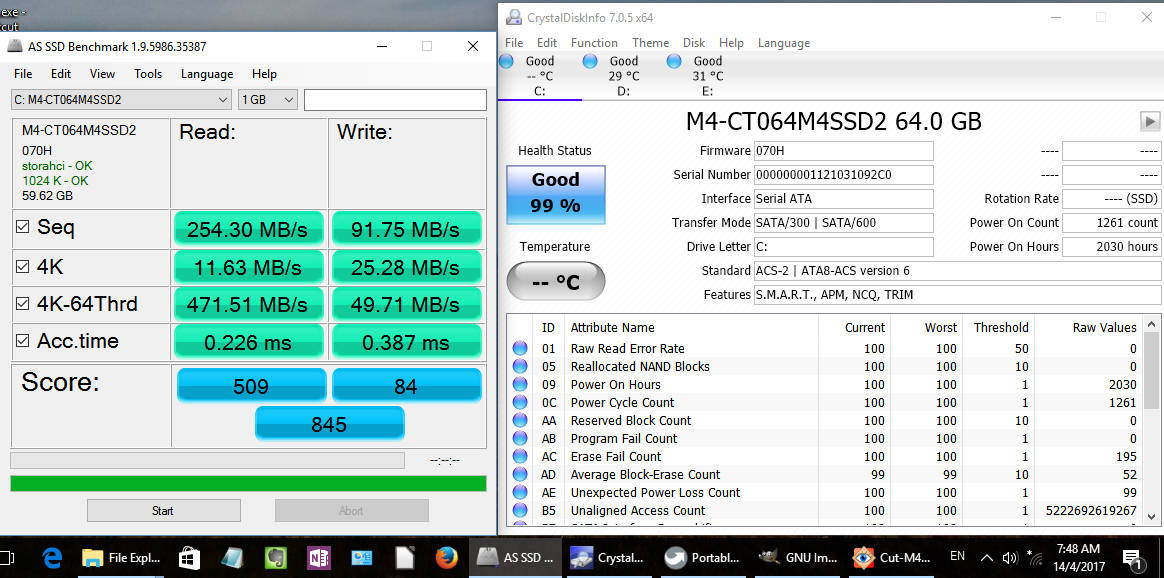Launch Evernote from the taskbar
The width and height of the screenshot is (1164, 578).
tap(275, 557)
